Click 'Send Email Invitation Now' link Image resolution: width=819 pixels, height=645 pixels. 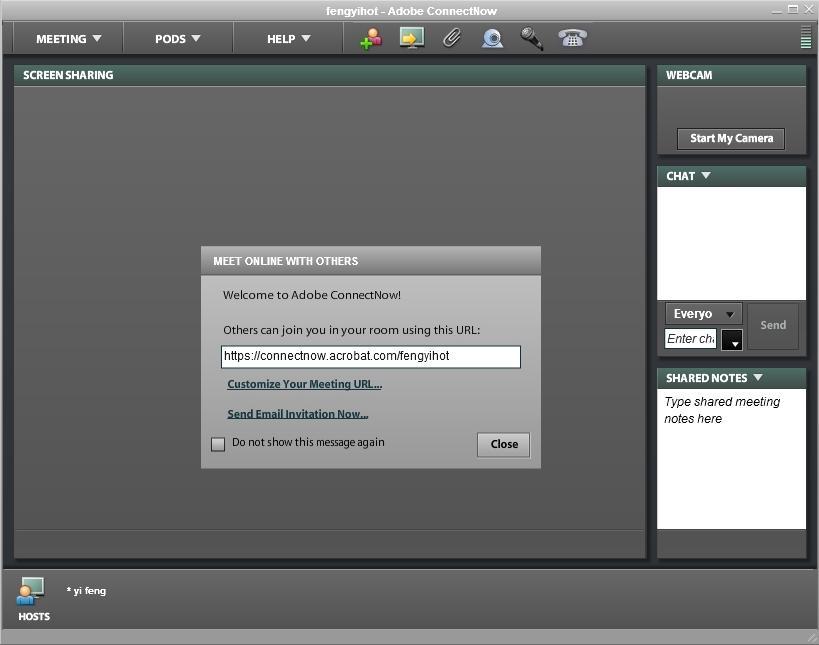point(297,414)
